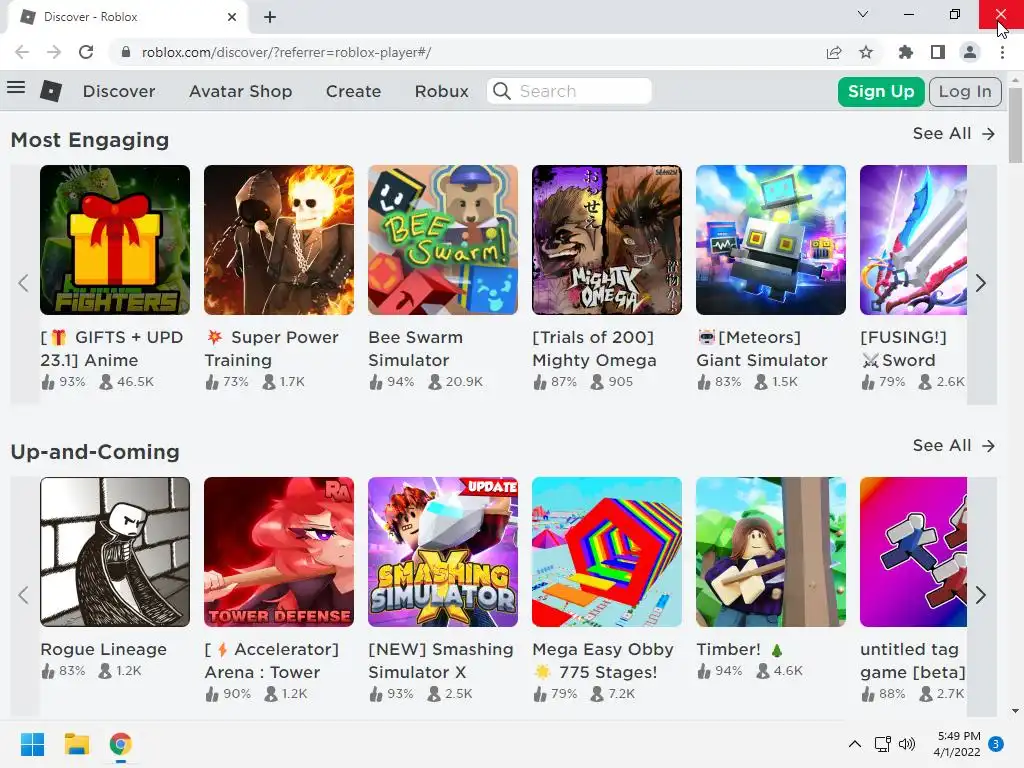
Task: Move Up-and-Coming carousel left arrow
Action: [24, 595]
